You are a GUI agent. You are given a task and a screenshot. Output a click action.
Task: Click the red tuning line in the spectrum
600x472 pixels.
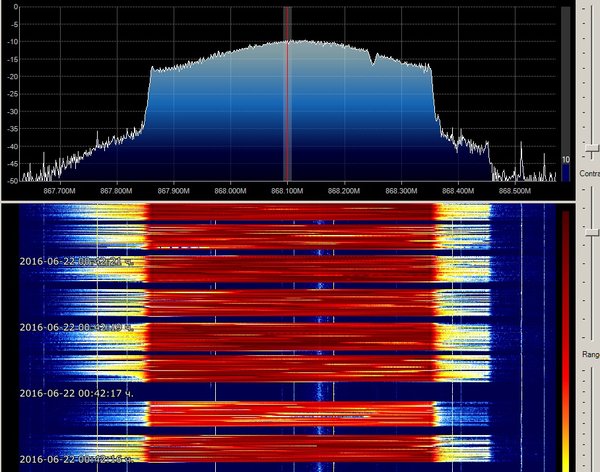[x=287, y=94]
